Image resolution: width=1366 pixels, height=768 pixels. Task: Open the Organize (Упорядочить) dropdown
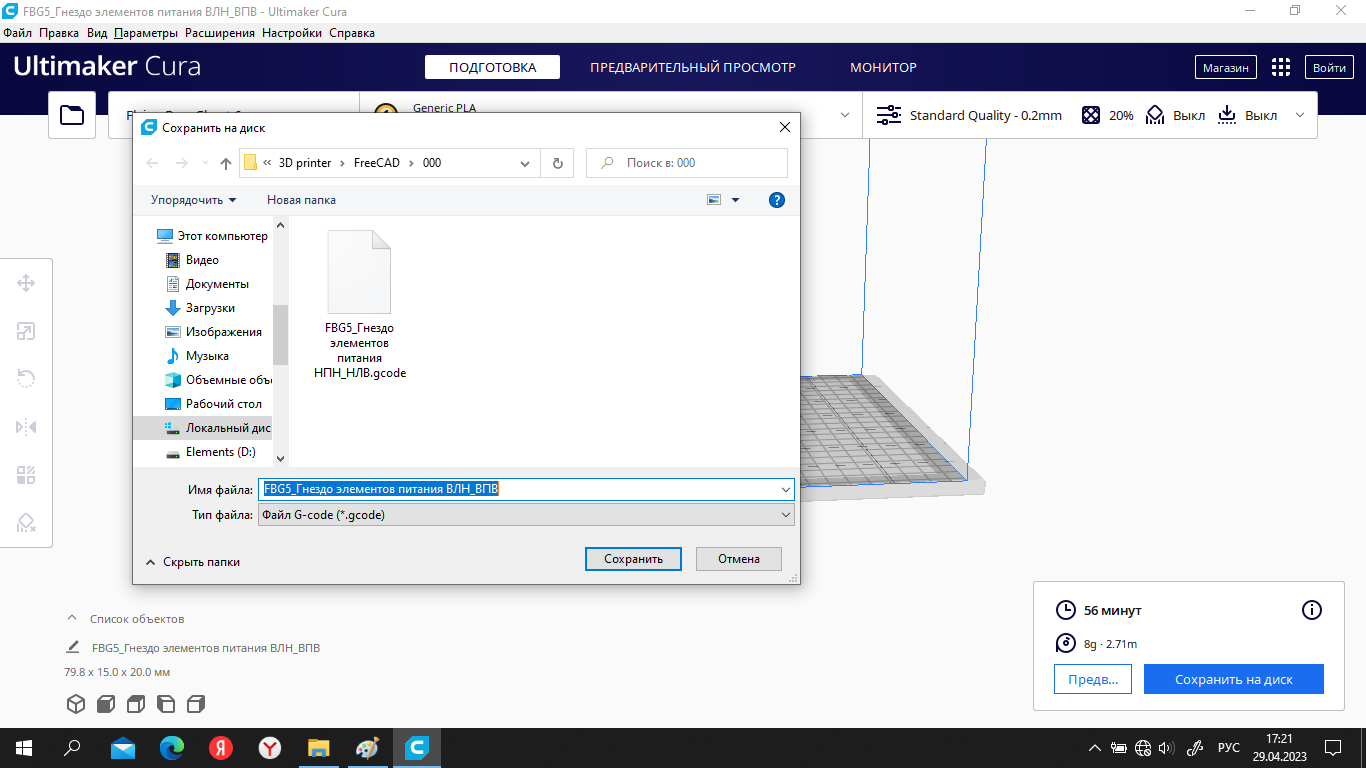(194, 200)
